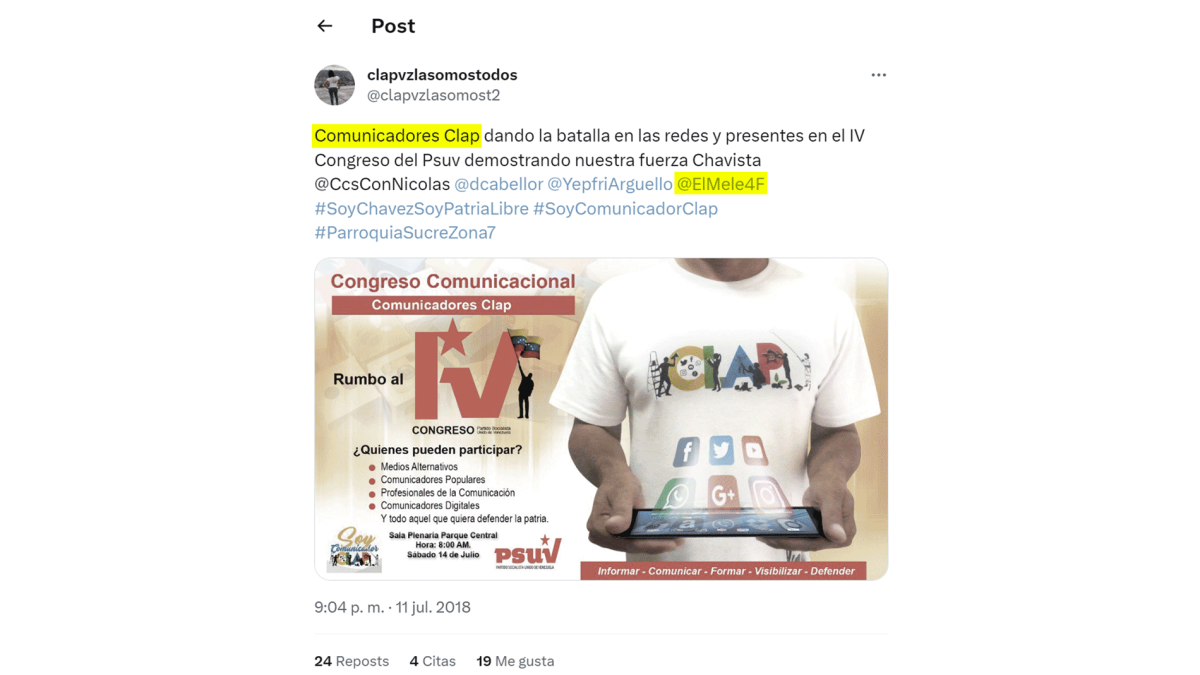This screenshot has width=1200, height=675.
Task: Open the @dcabellor mention
Action: click(499, 184)
